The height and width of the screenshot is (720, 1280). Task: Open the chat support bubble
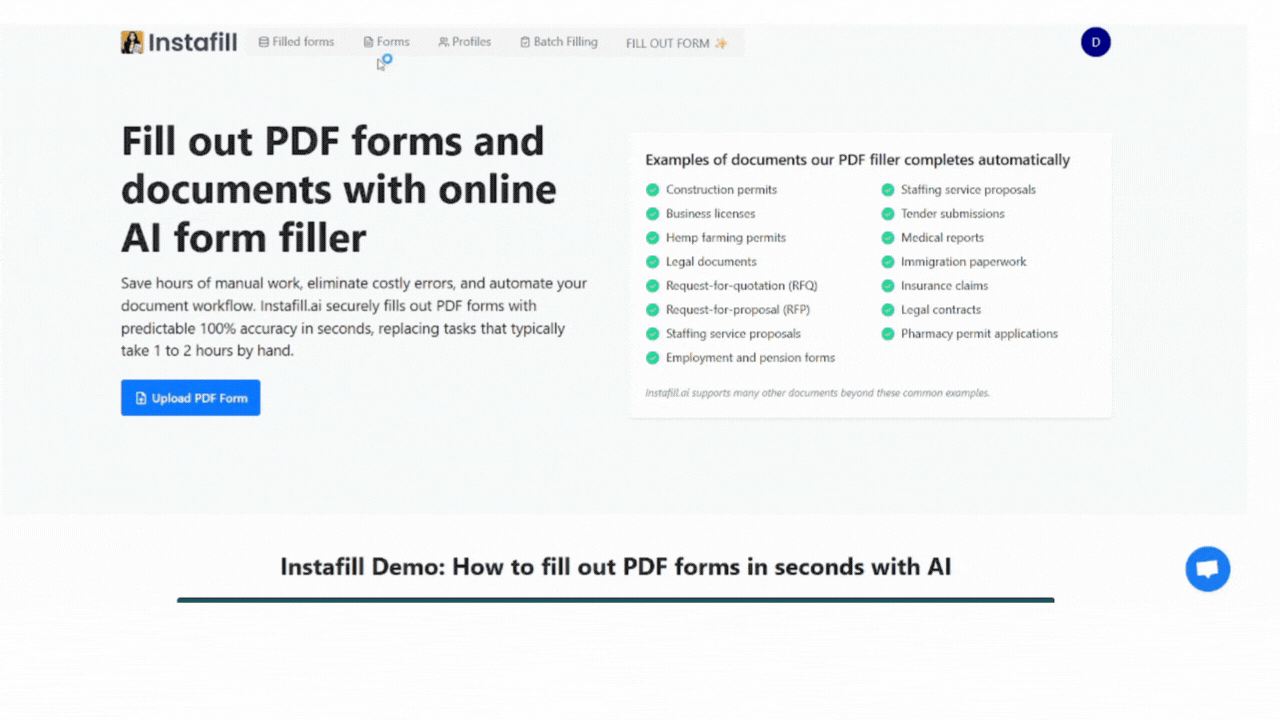tap(1207, 568)
